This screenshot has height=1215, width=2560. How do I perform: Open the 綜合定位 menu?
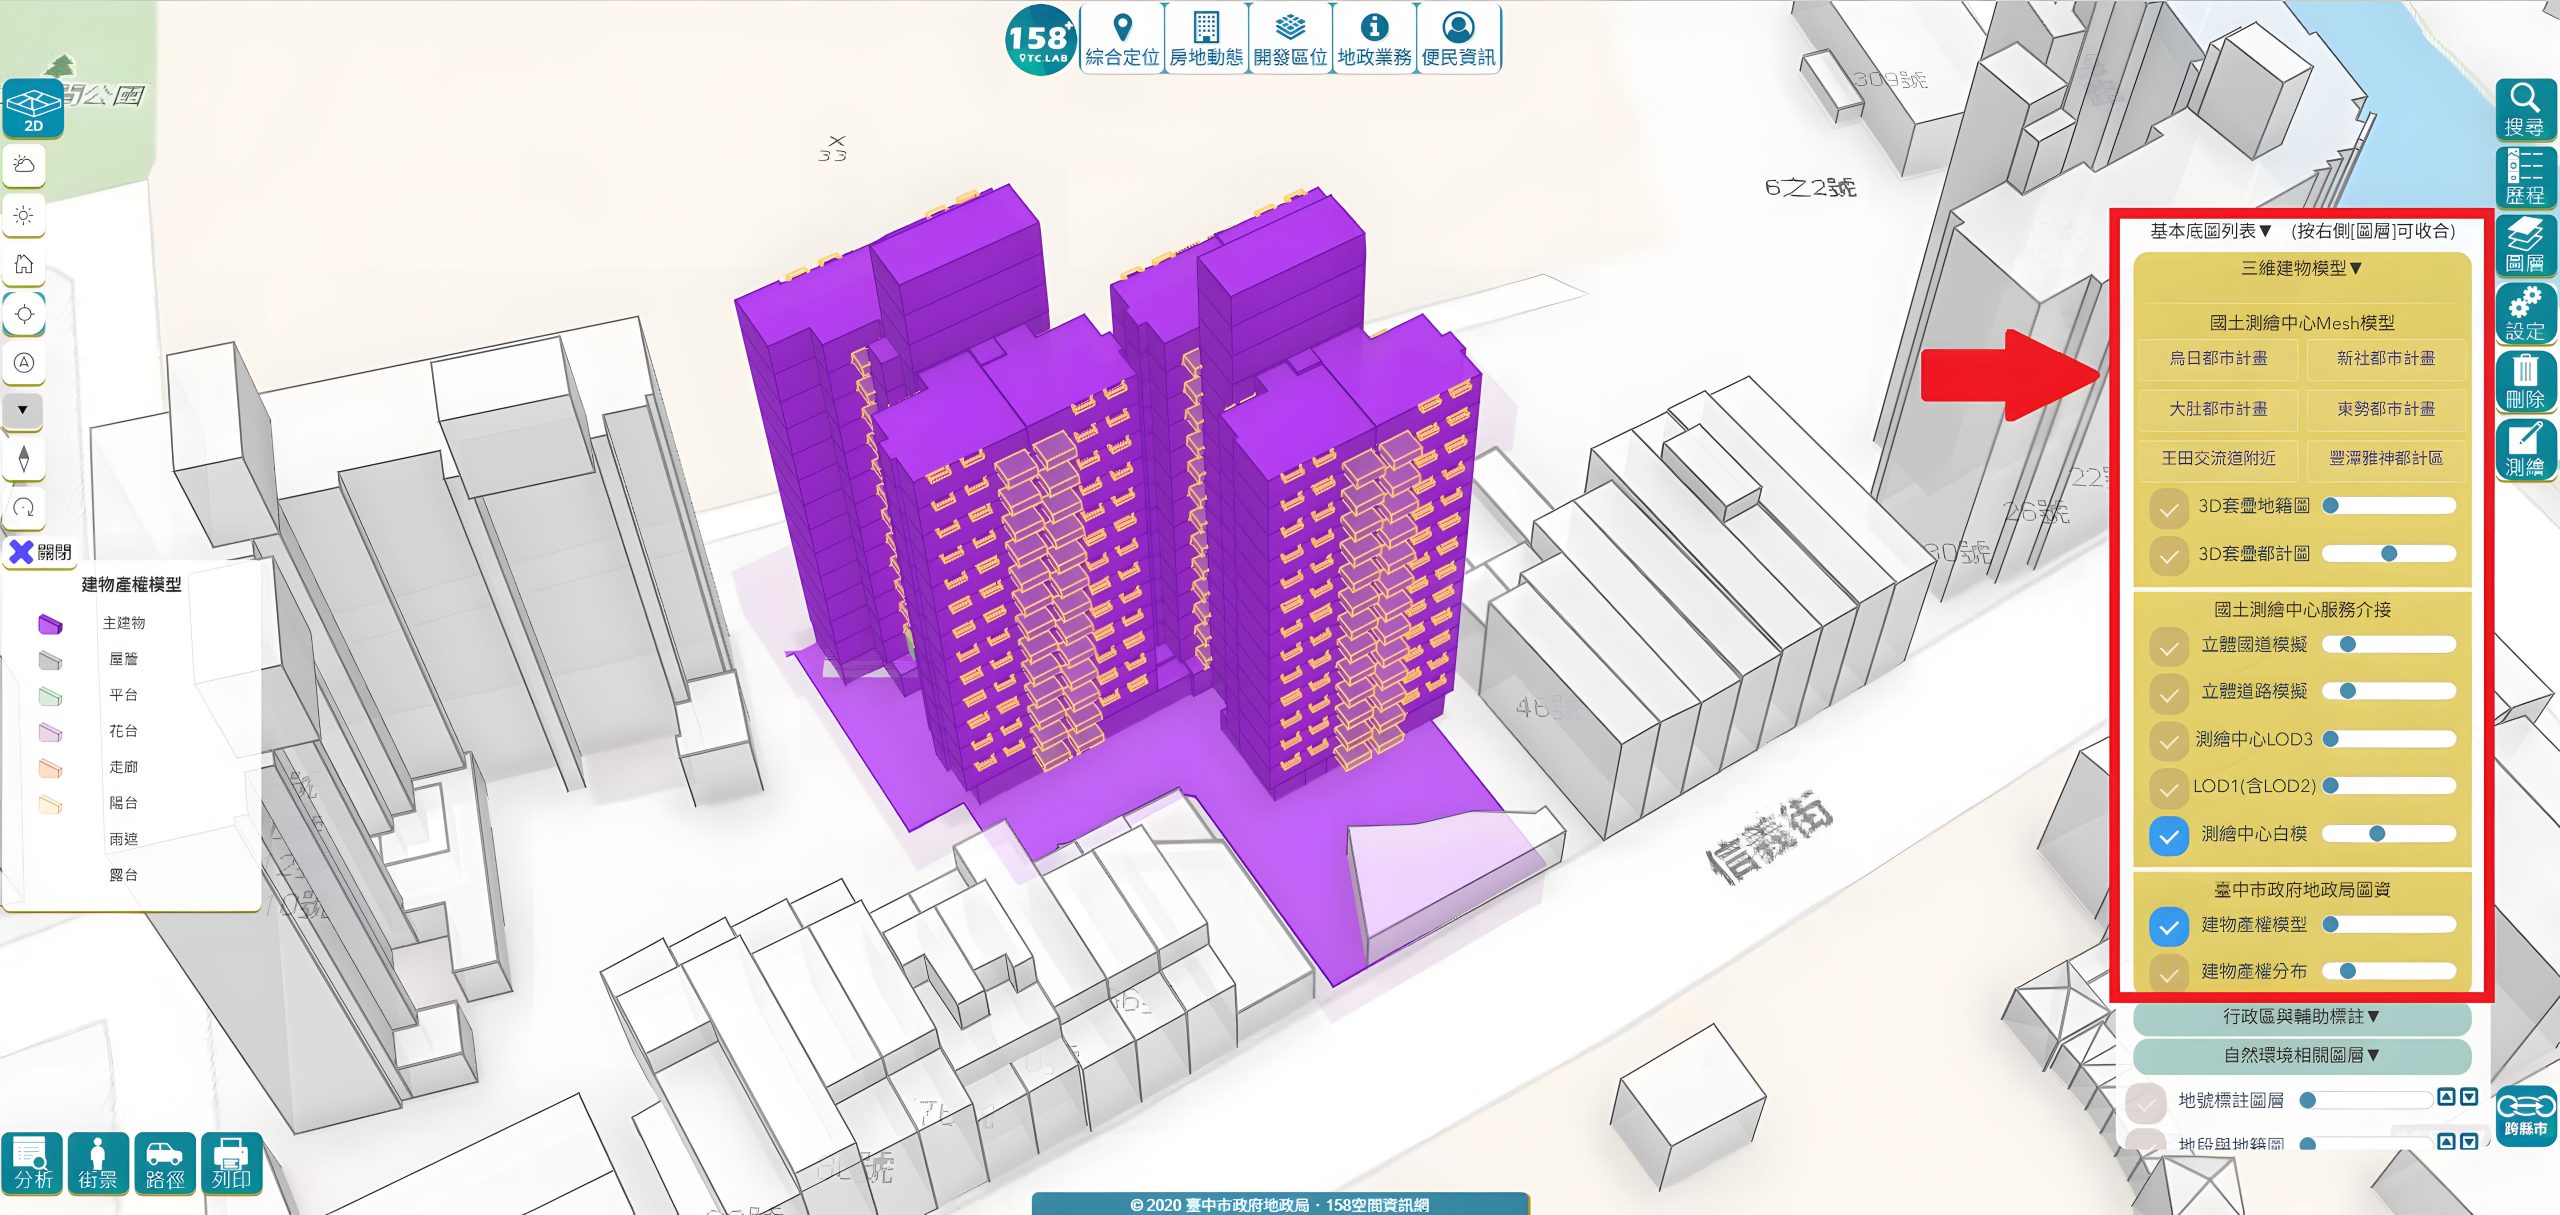1122,38
